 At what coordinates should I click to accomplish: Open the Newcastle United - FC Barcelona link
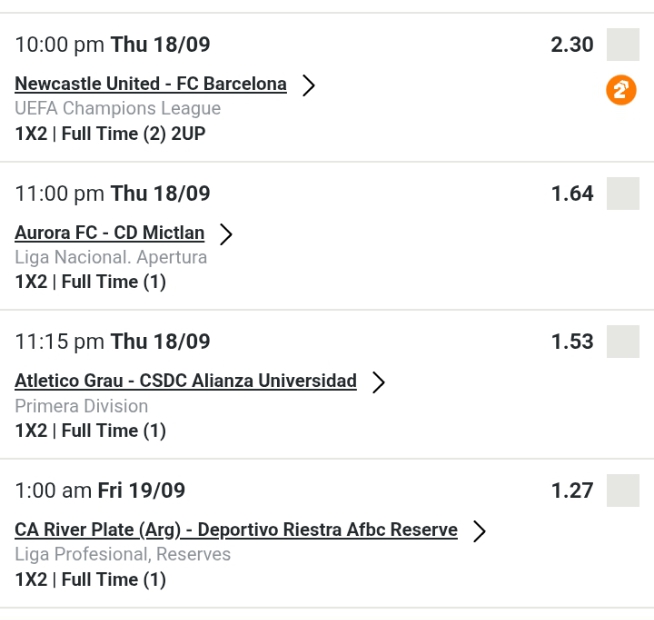(x=150, y=84)
